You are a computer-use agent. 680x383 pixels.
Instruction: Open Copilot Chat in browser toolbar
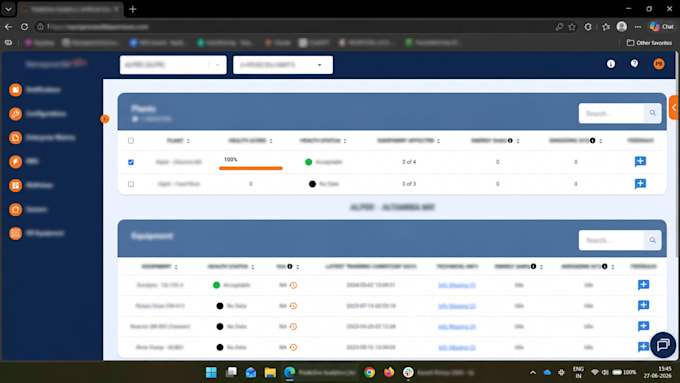coord(661,26)
